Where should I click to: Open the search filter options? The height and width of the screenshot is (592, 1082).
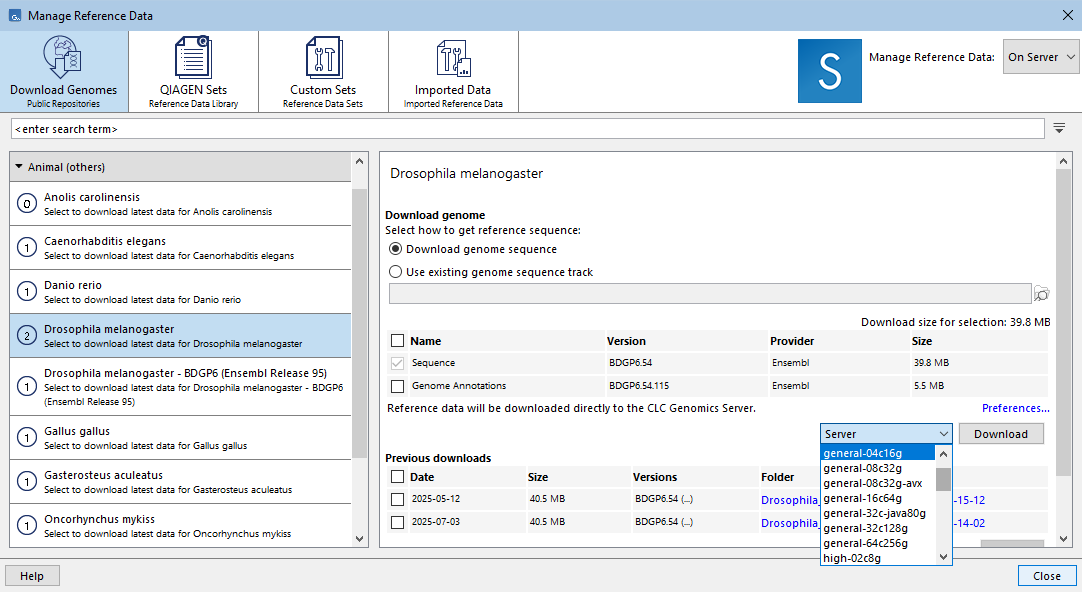click(x=1061, y=128)
